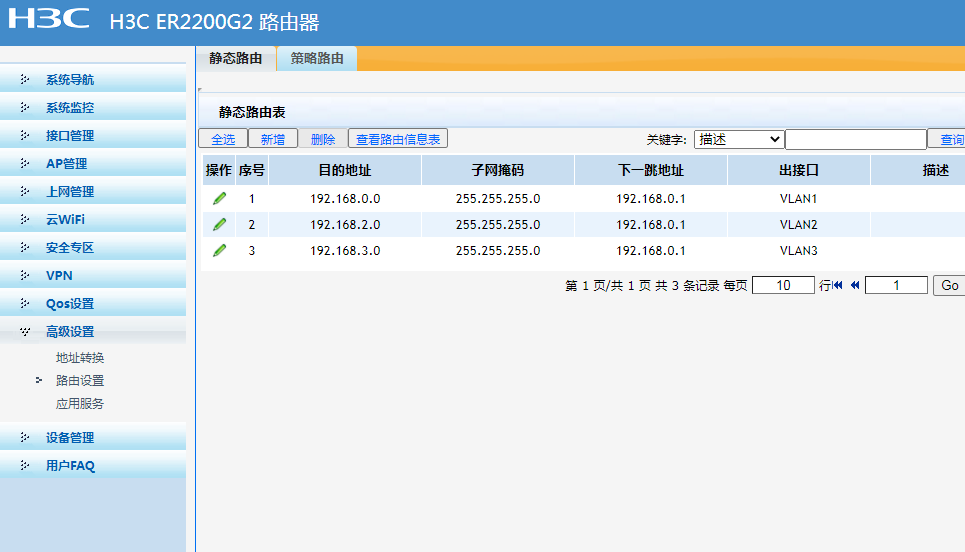Collapse the 高级设置 menu
Screen dimensions: 965x552
pyautogui.click(x=93, y=332)
